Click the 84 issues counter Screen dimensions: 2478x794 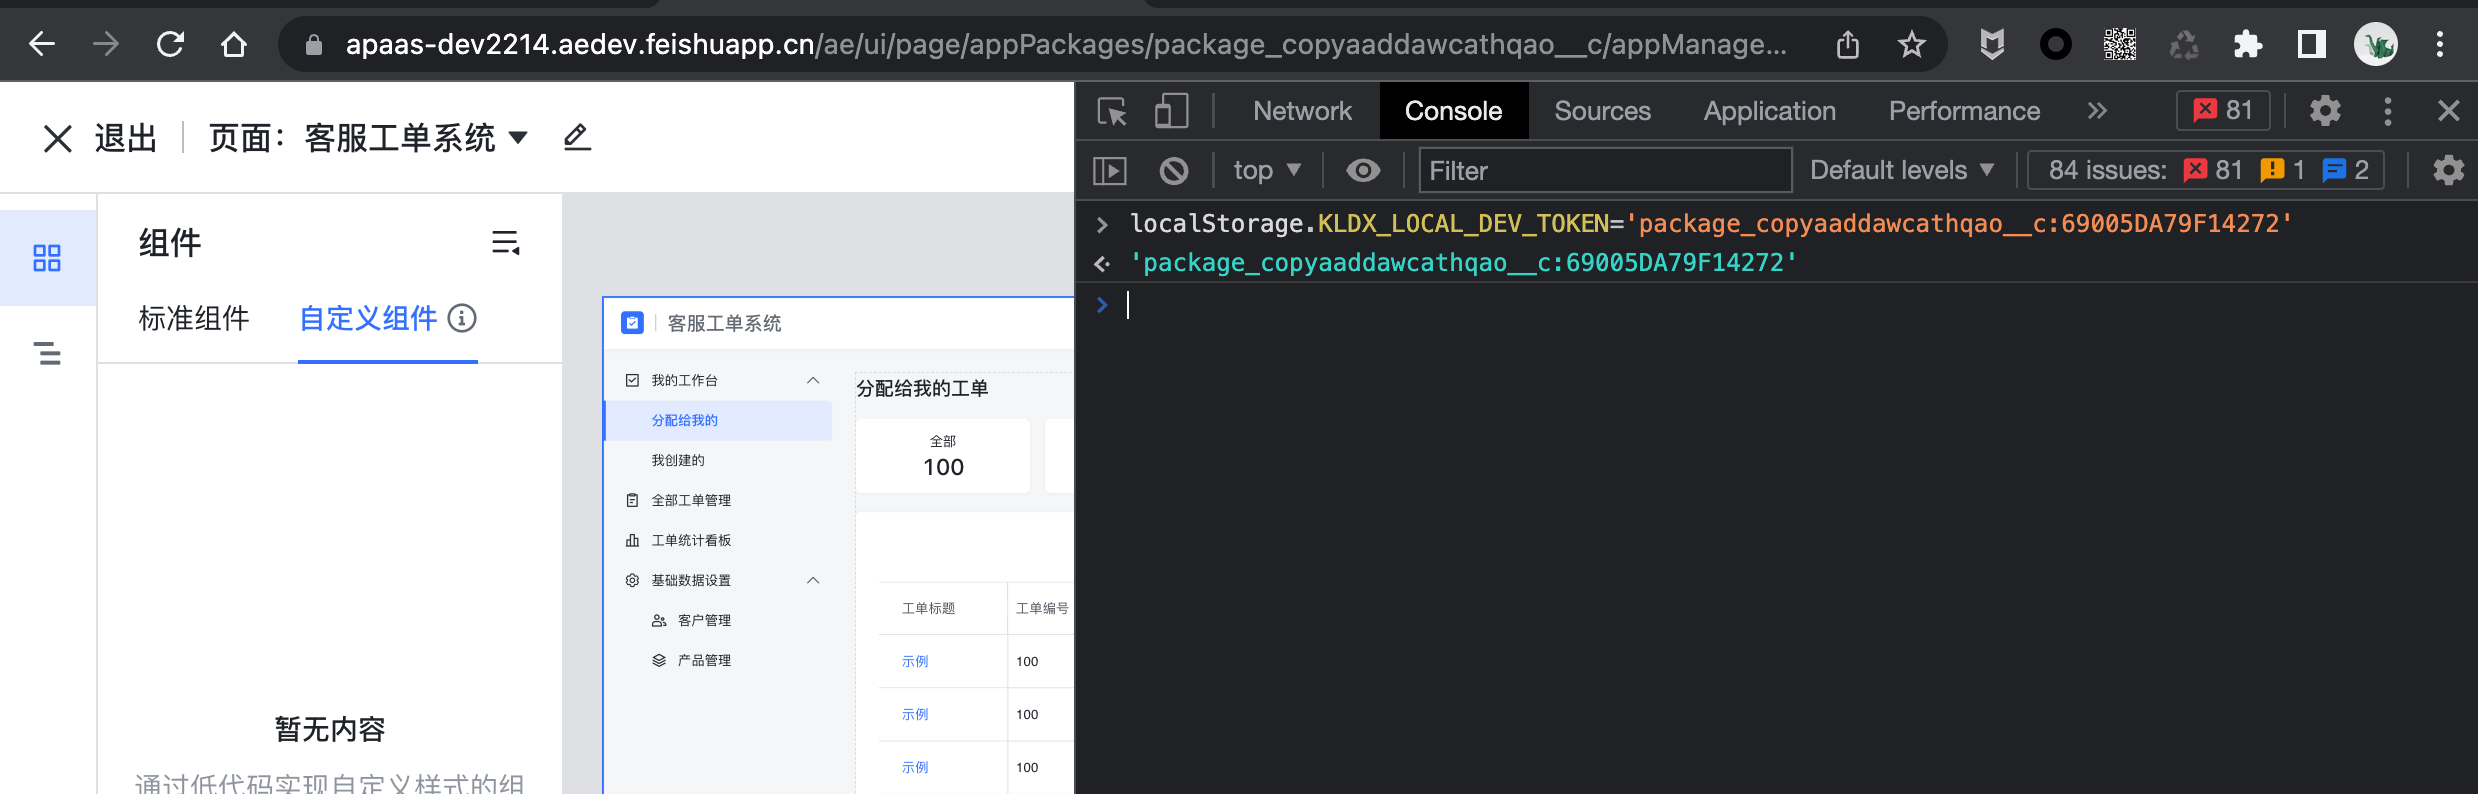2206,171
